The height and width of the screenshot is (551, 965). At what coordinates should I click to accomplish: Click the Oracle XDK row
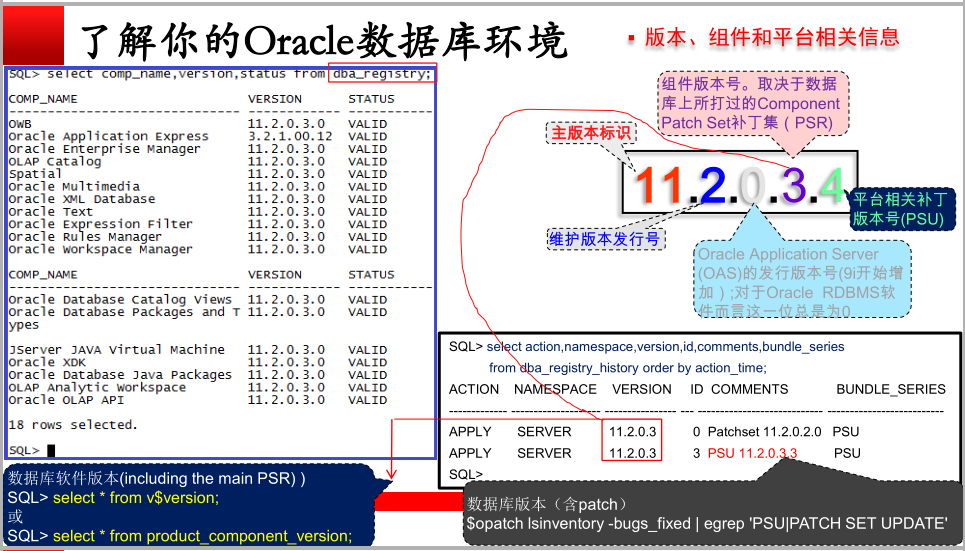pos(198,363)
